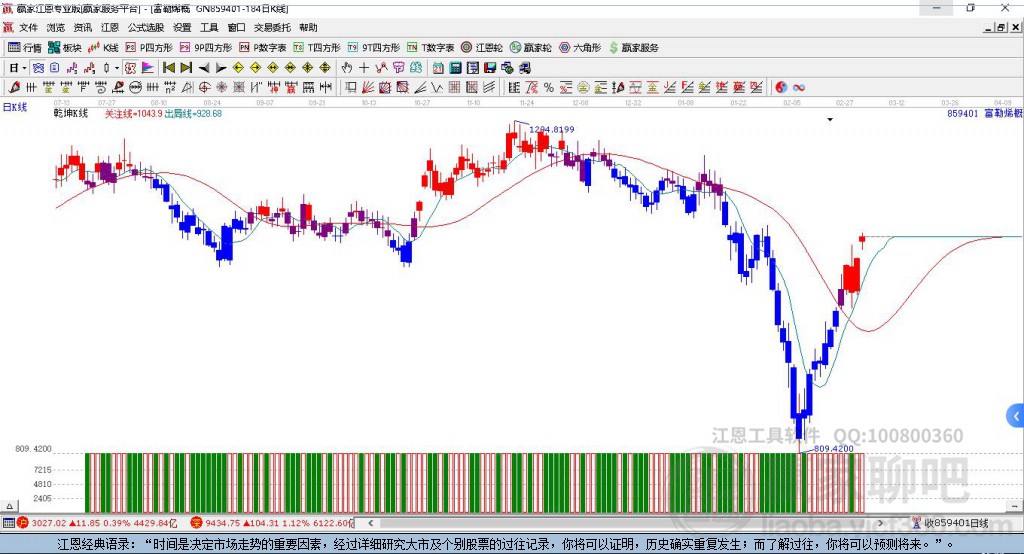Open the T四方形 tool

coord(317,48)
